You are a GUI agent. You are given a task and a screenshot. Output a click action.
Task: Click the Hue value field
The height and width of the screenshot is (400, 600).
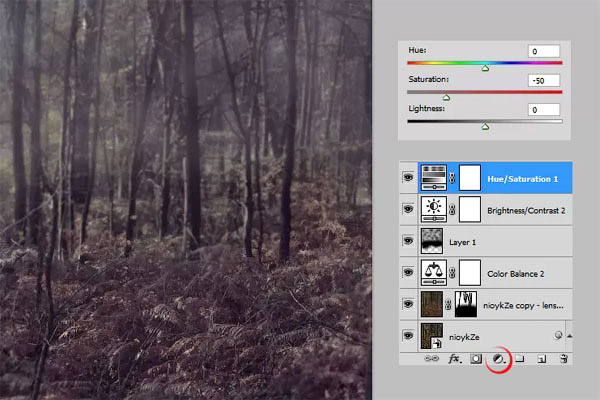544,51
